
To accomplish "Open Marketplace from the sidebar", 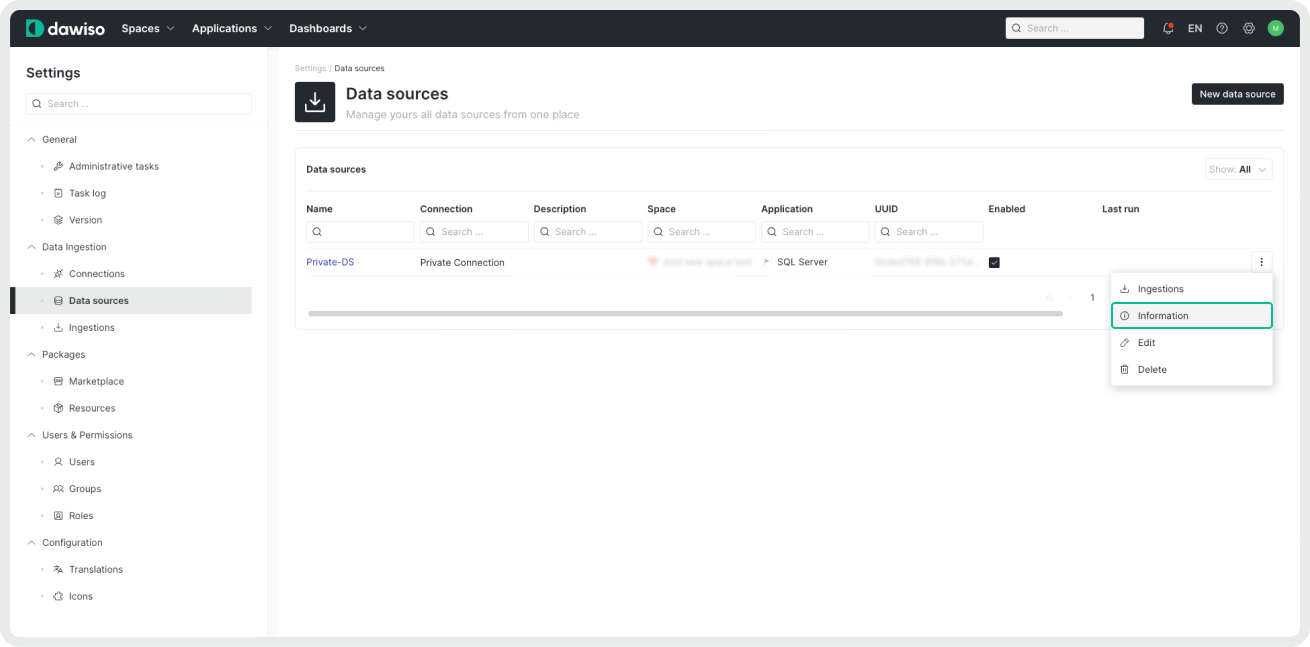I will click(x=96, y=381).
